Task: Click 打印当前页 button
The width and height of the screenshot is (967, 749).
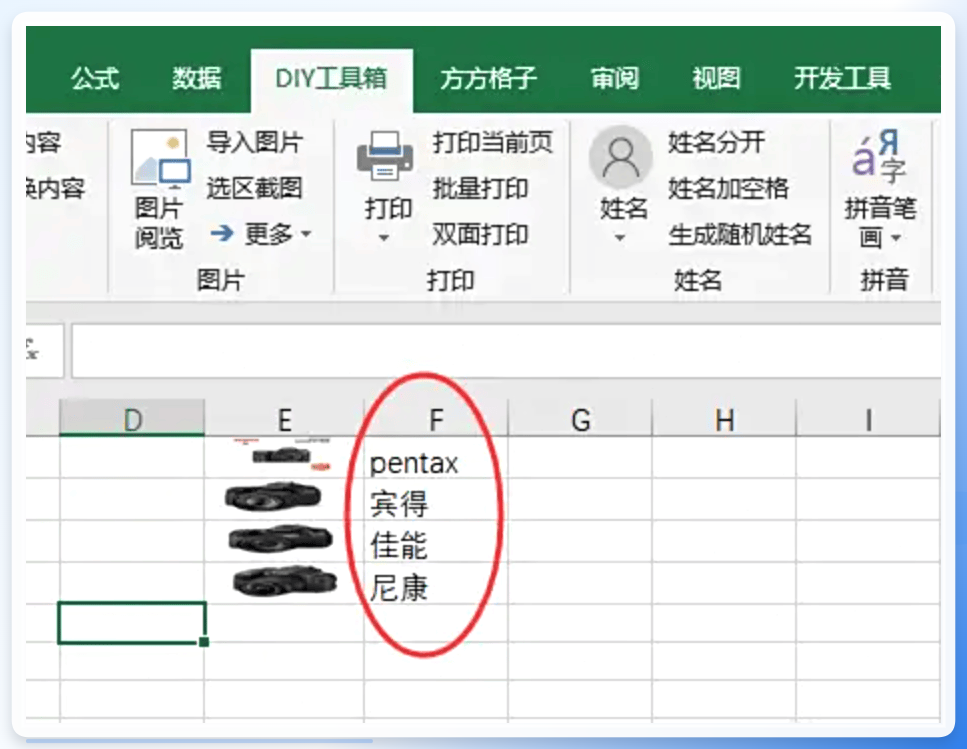Action: [493, 142]
